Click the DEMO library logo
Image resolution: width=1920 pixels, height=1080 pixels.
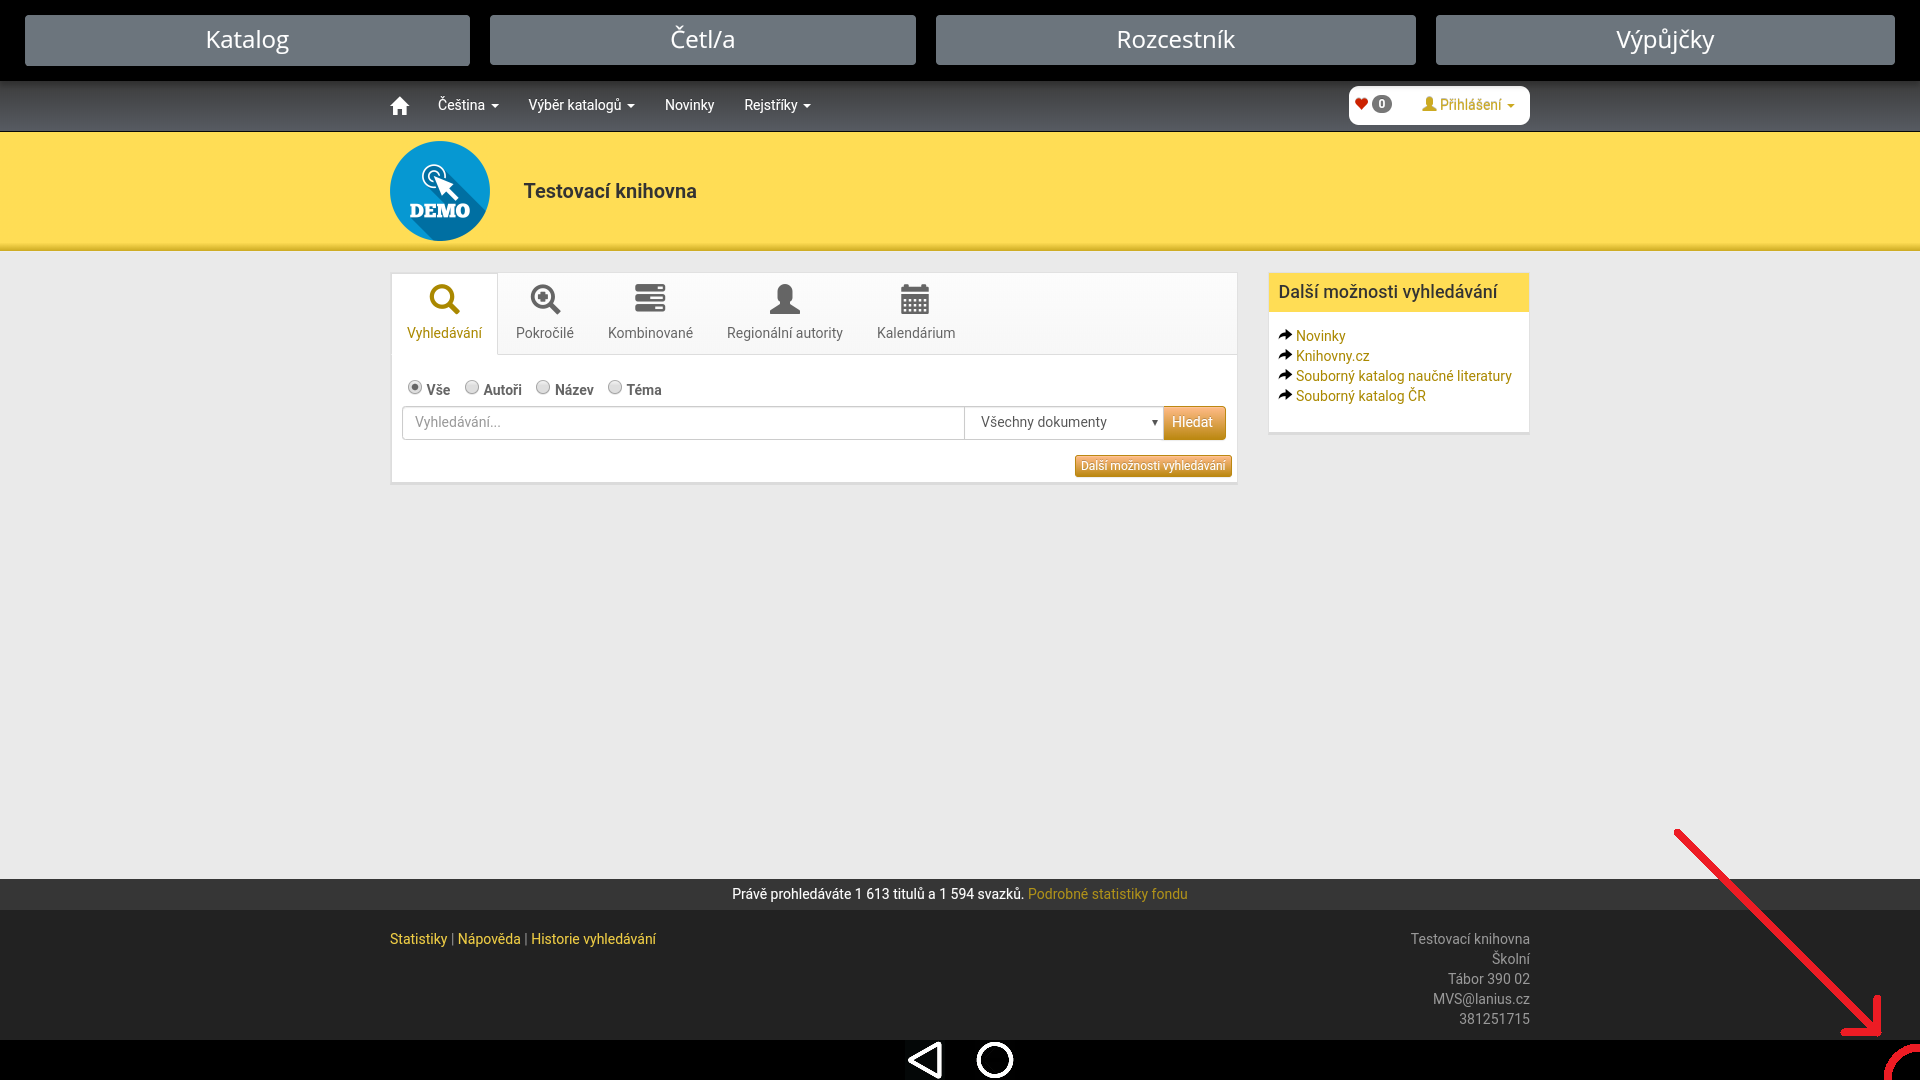440,191
